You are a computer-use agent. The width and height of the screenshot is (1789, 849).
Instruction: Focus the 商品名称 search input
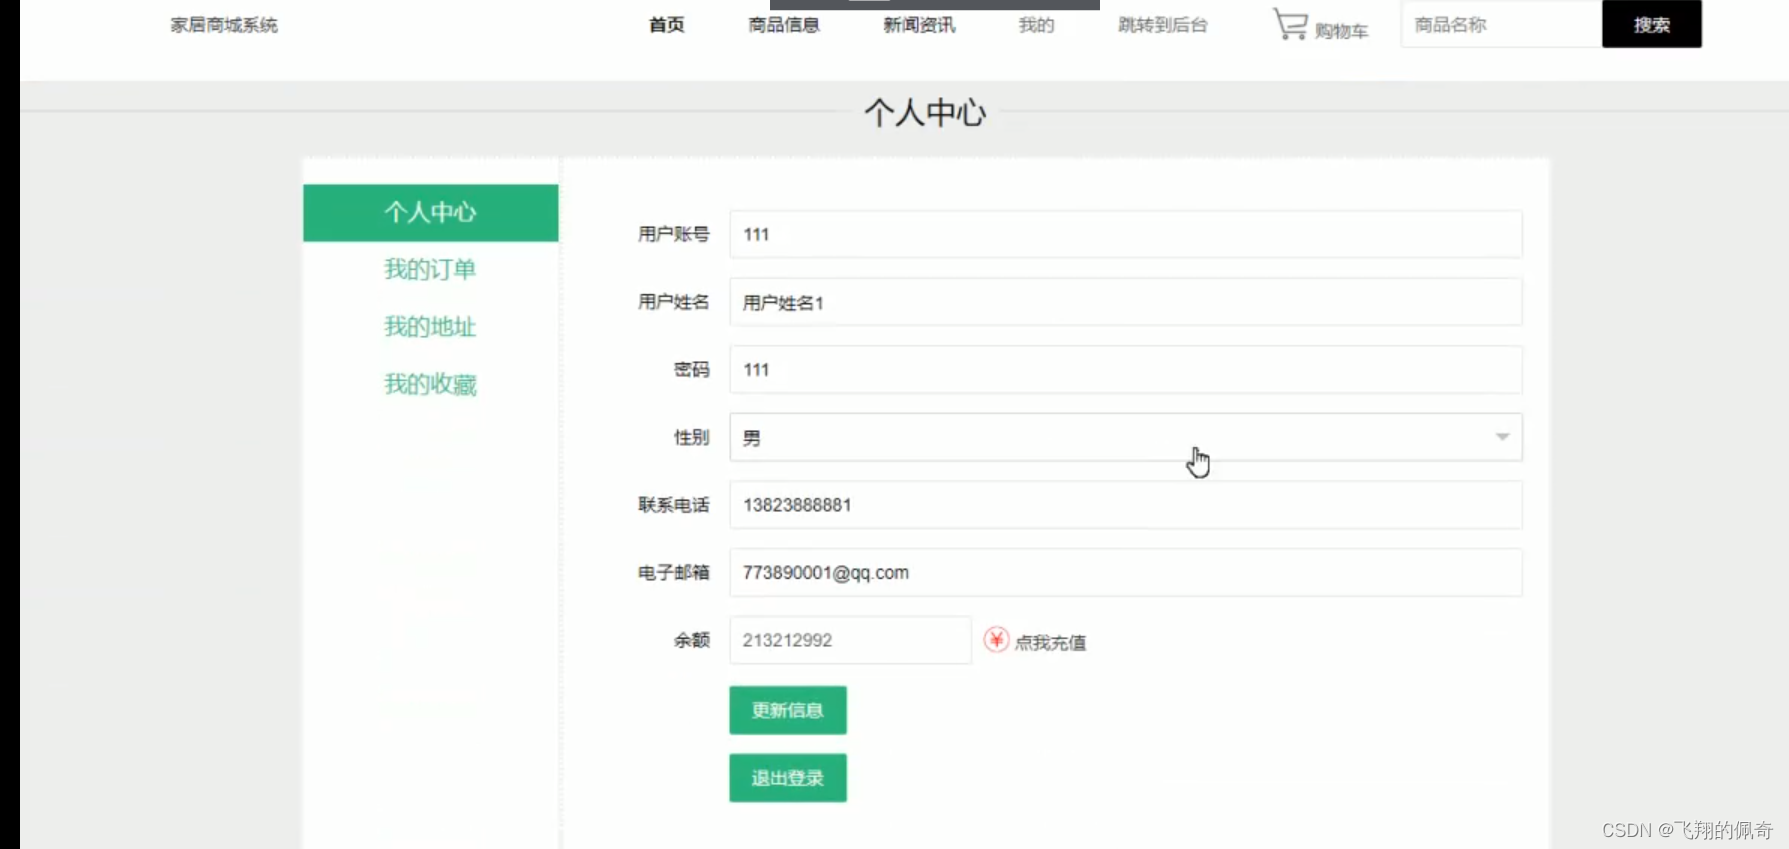coord(1502,24)
